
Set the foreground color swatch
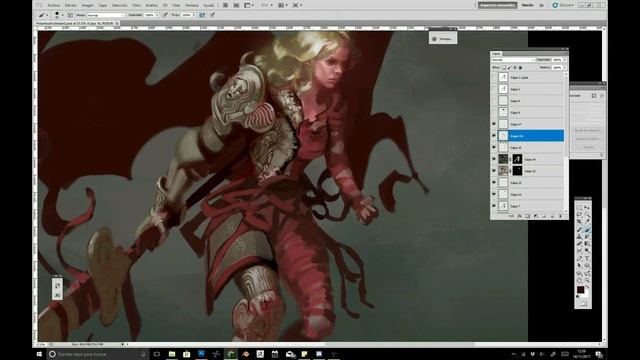tap(580, 289)
